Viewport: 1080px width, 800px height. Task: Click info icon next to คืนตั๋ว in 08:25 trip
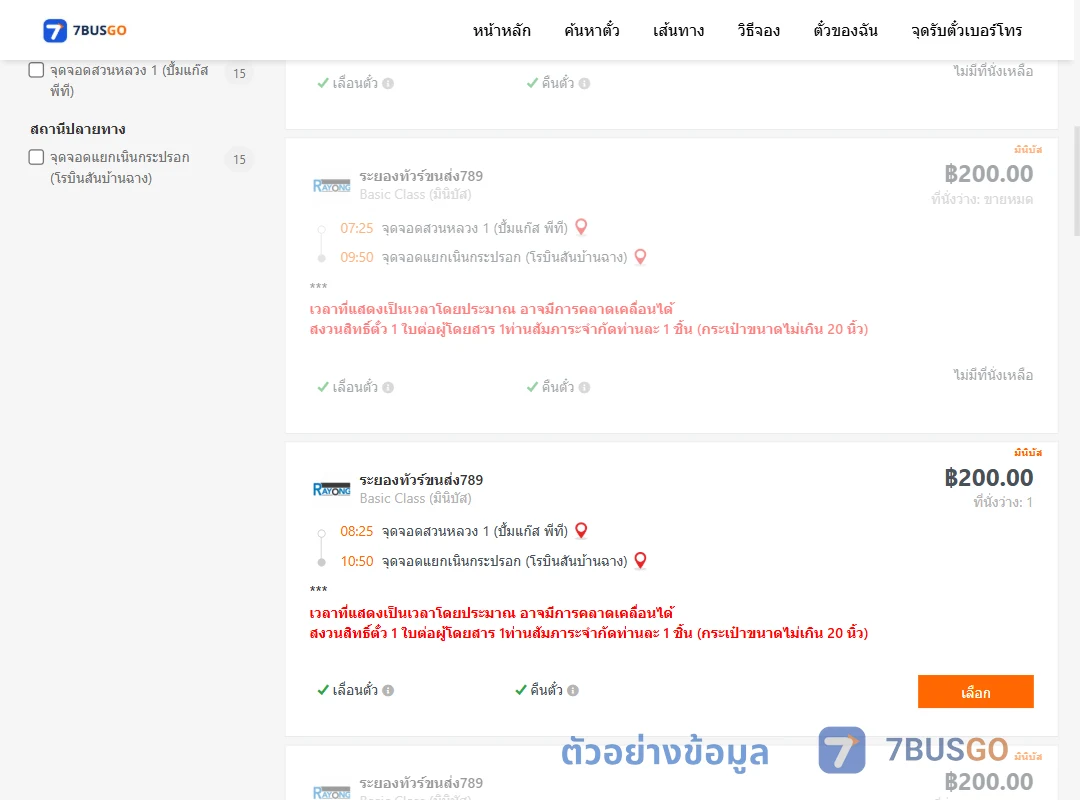(573, 690)
